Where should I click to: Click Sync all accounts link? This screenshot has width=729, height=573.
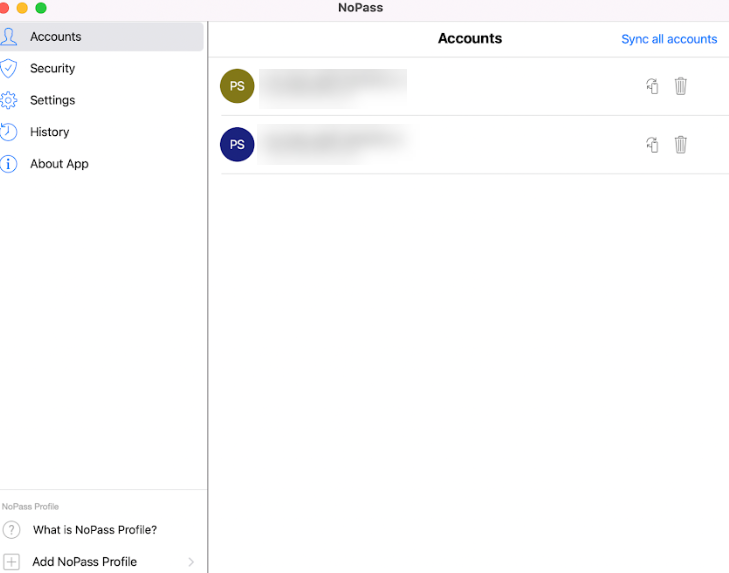point(669,39)
